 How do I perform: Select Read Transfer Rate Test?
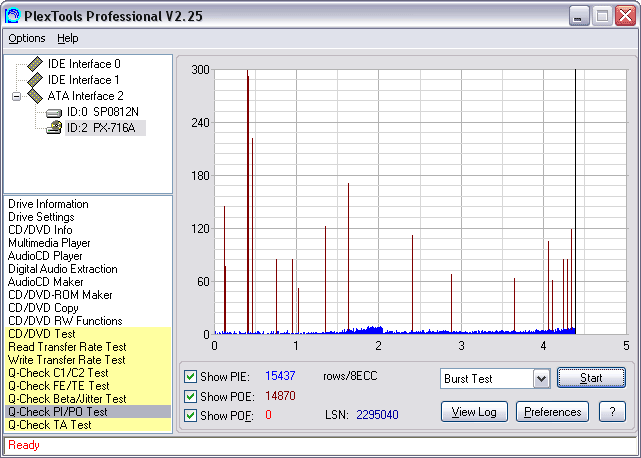point(88,347)
